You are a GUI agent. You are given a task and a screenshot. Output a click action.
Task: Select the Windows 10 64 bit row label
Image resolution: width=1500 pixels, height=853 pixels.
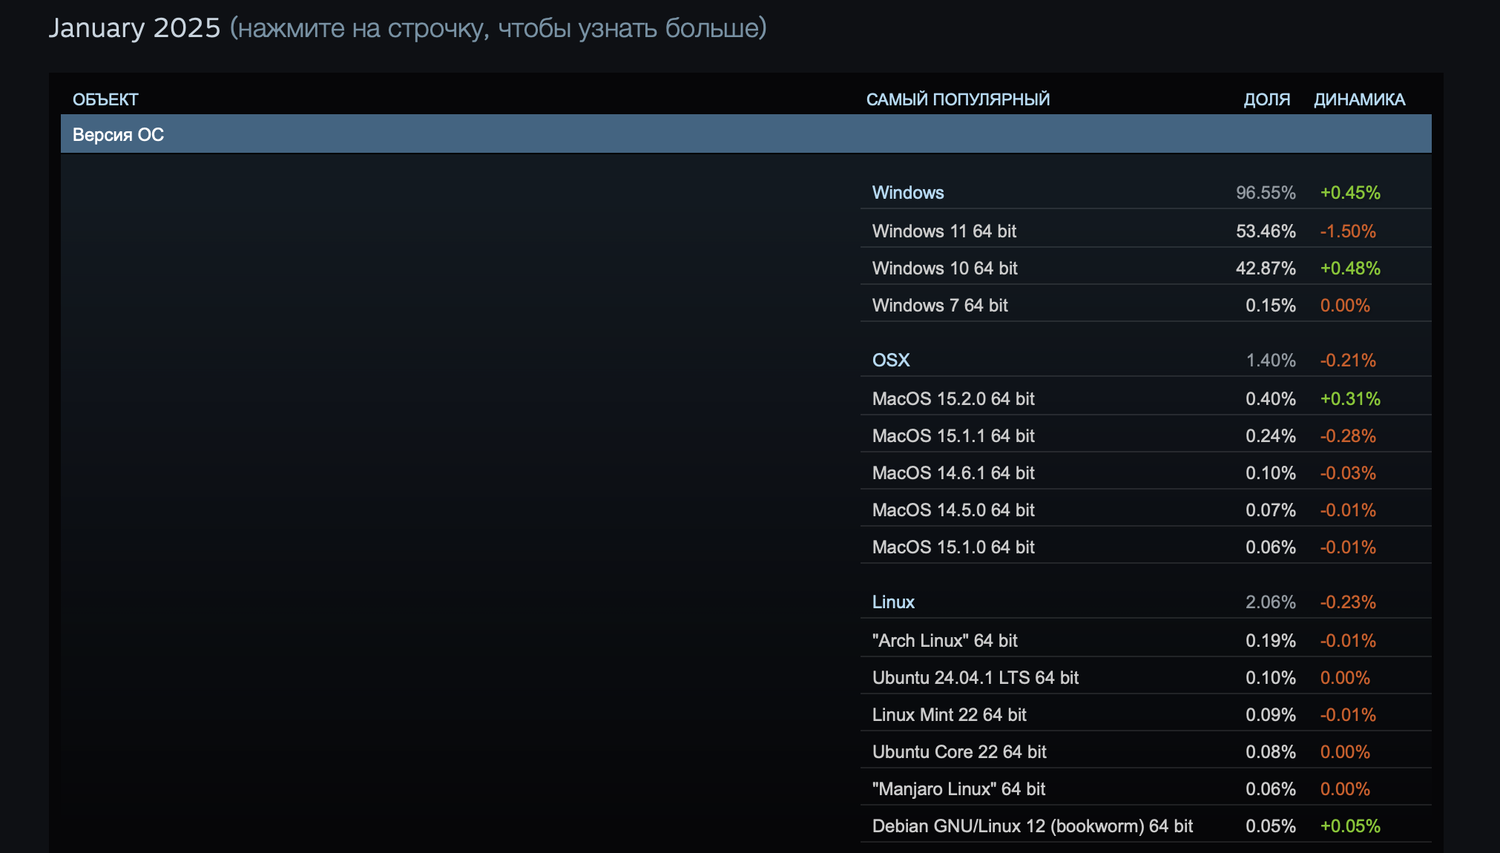coord(945,268)
